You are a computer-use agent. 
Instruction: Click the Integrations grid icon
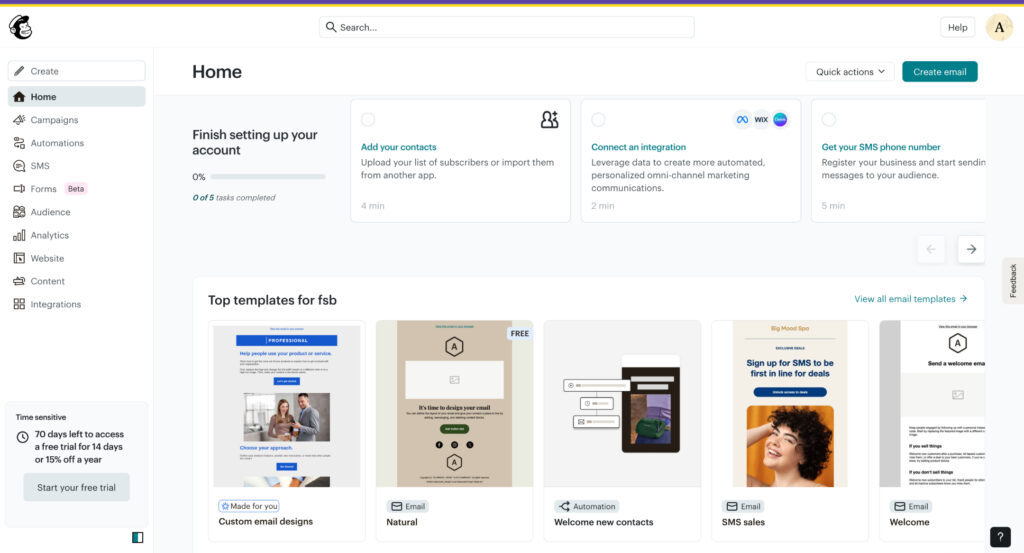tap(19, 304)
